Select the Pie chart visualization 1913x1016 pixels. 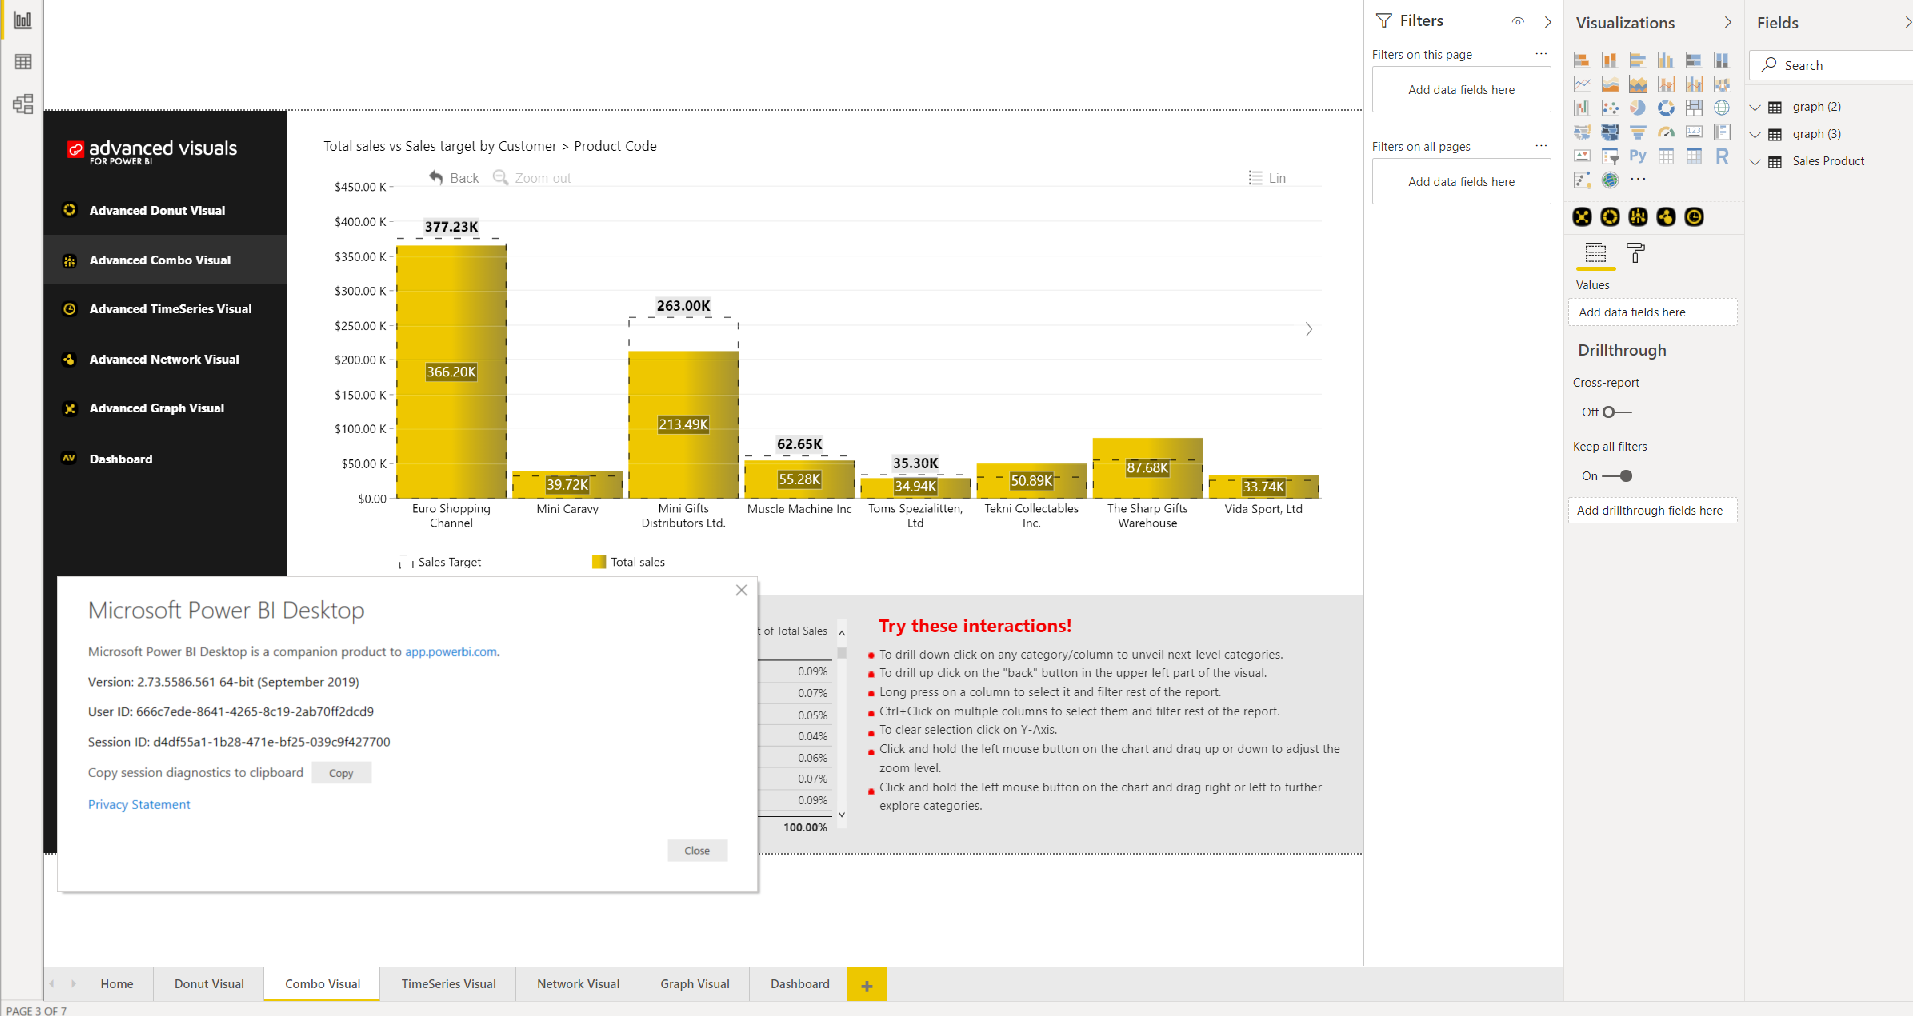tap(1638, 108)
